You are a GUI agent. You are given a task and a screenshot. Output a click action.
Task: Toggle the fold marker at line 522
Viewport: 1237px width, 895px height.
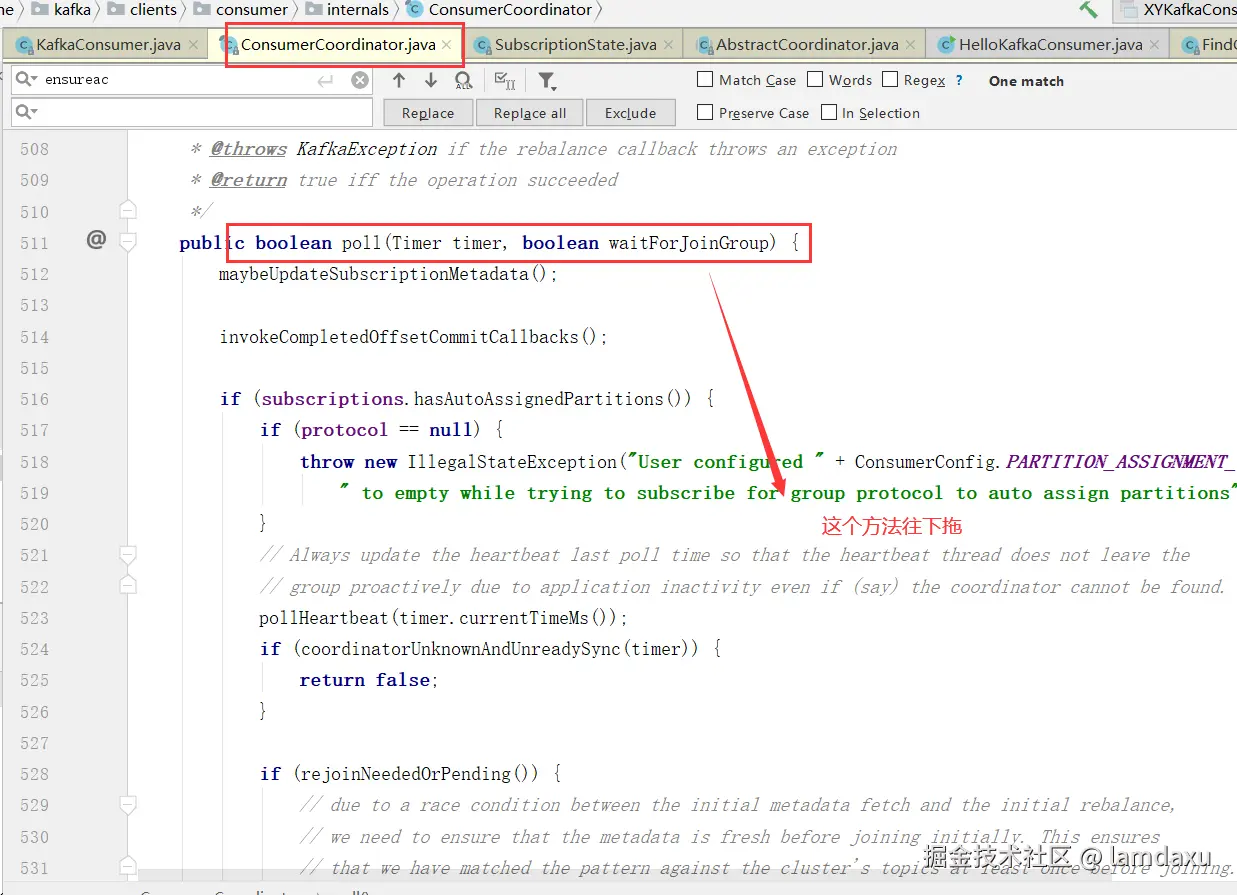click(128, 585)
